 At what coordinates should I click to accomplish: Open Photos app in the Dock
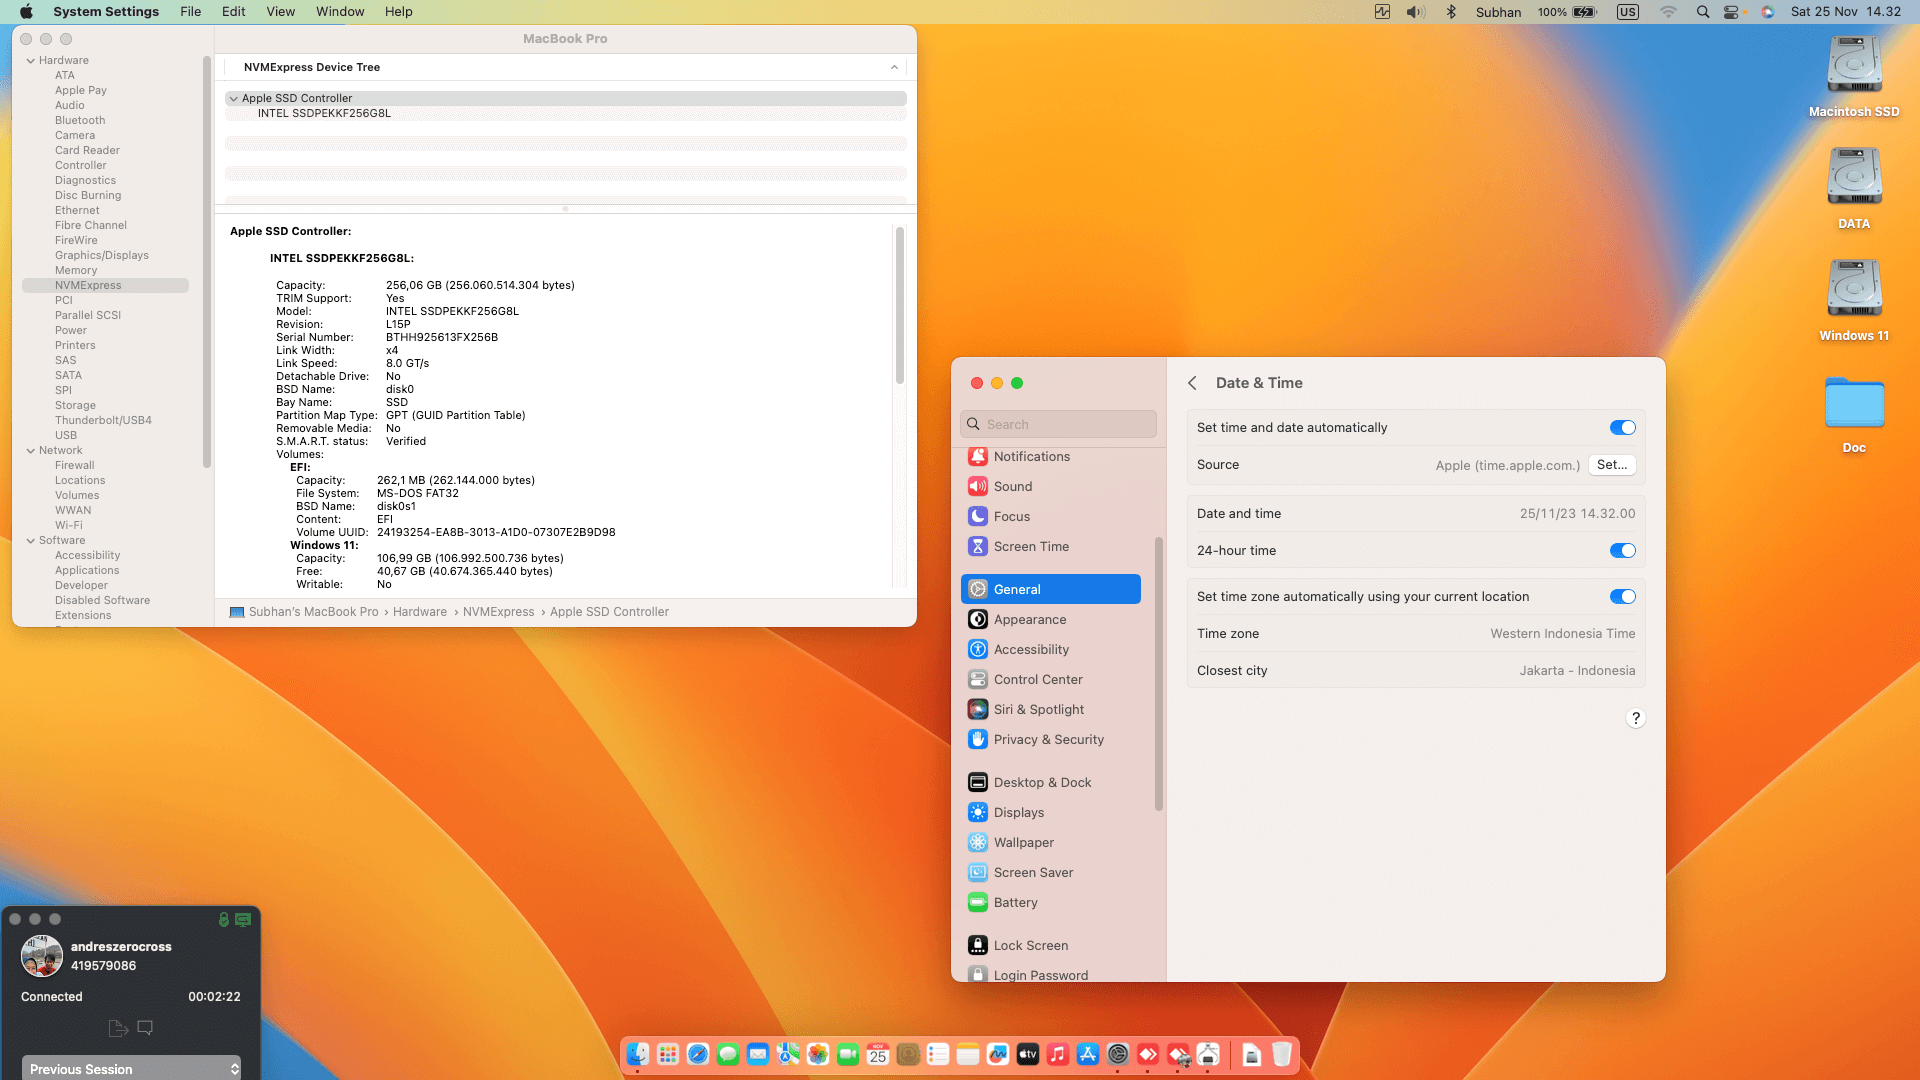(818, 1054)
